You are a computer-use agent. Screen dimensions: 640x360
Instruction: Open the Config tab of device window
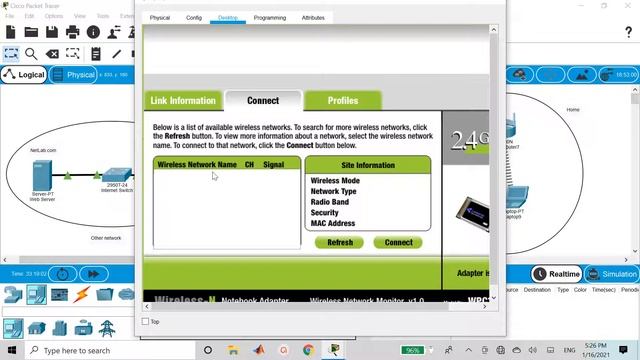(x=194, y=18)
